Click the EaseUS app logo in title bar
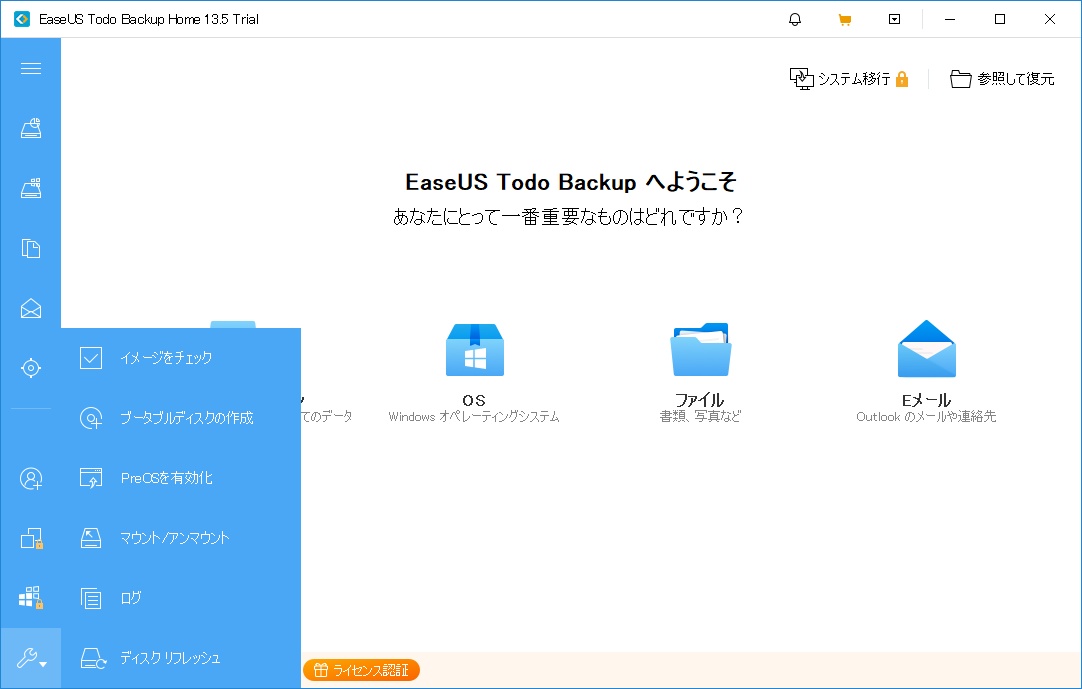Viewport: 1082px width, 689px height. click(22, 19)
